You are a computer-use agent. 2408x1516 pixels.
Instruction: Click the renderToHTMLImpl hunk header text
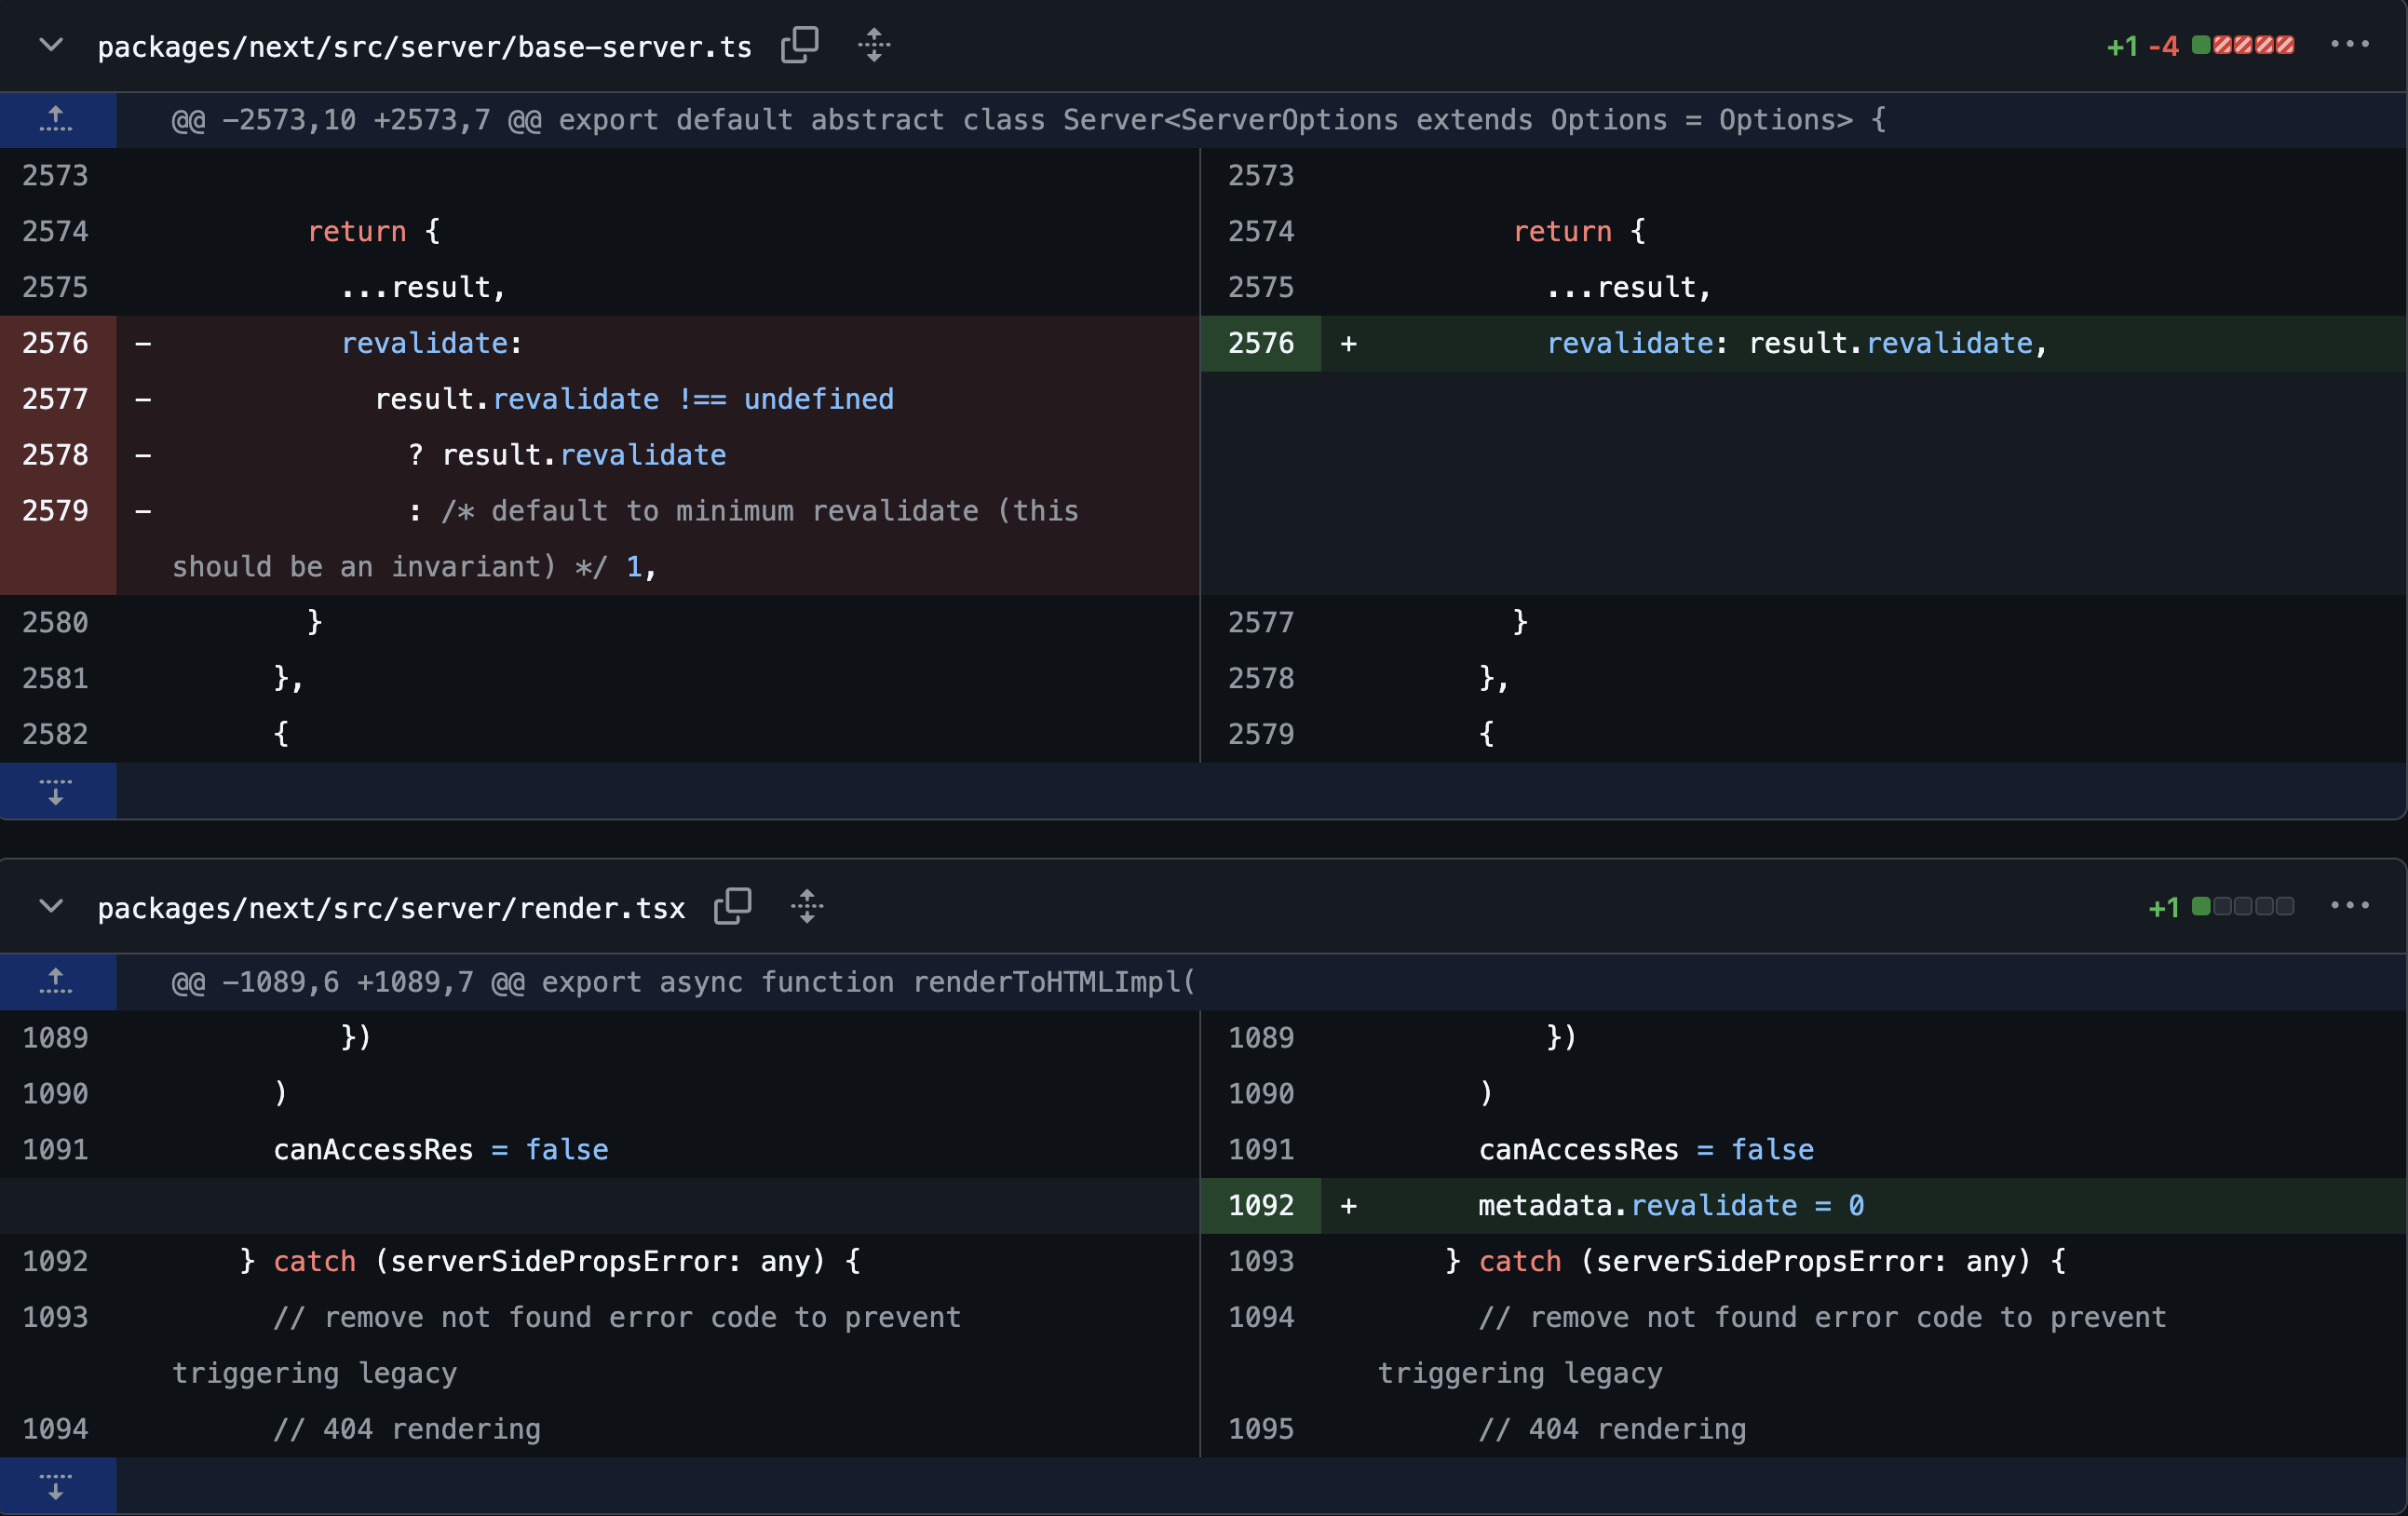683,982
